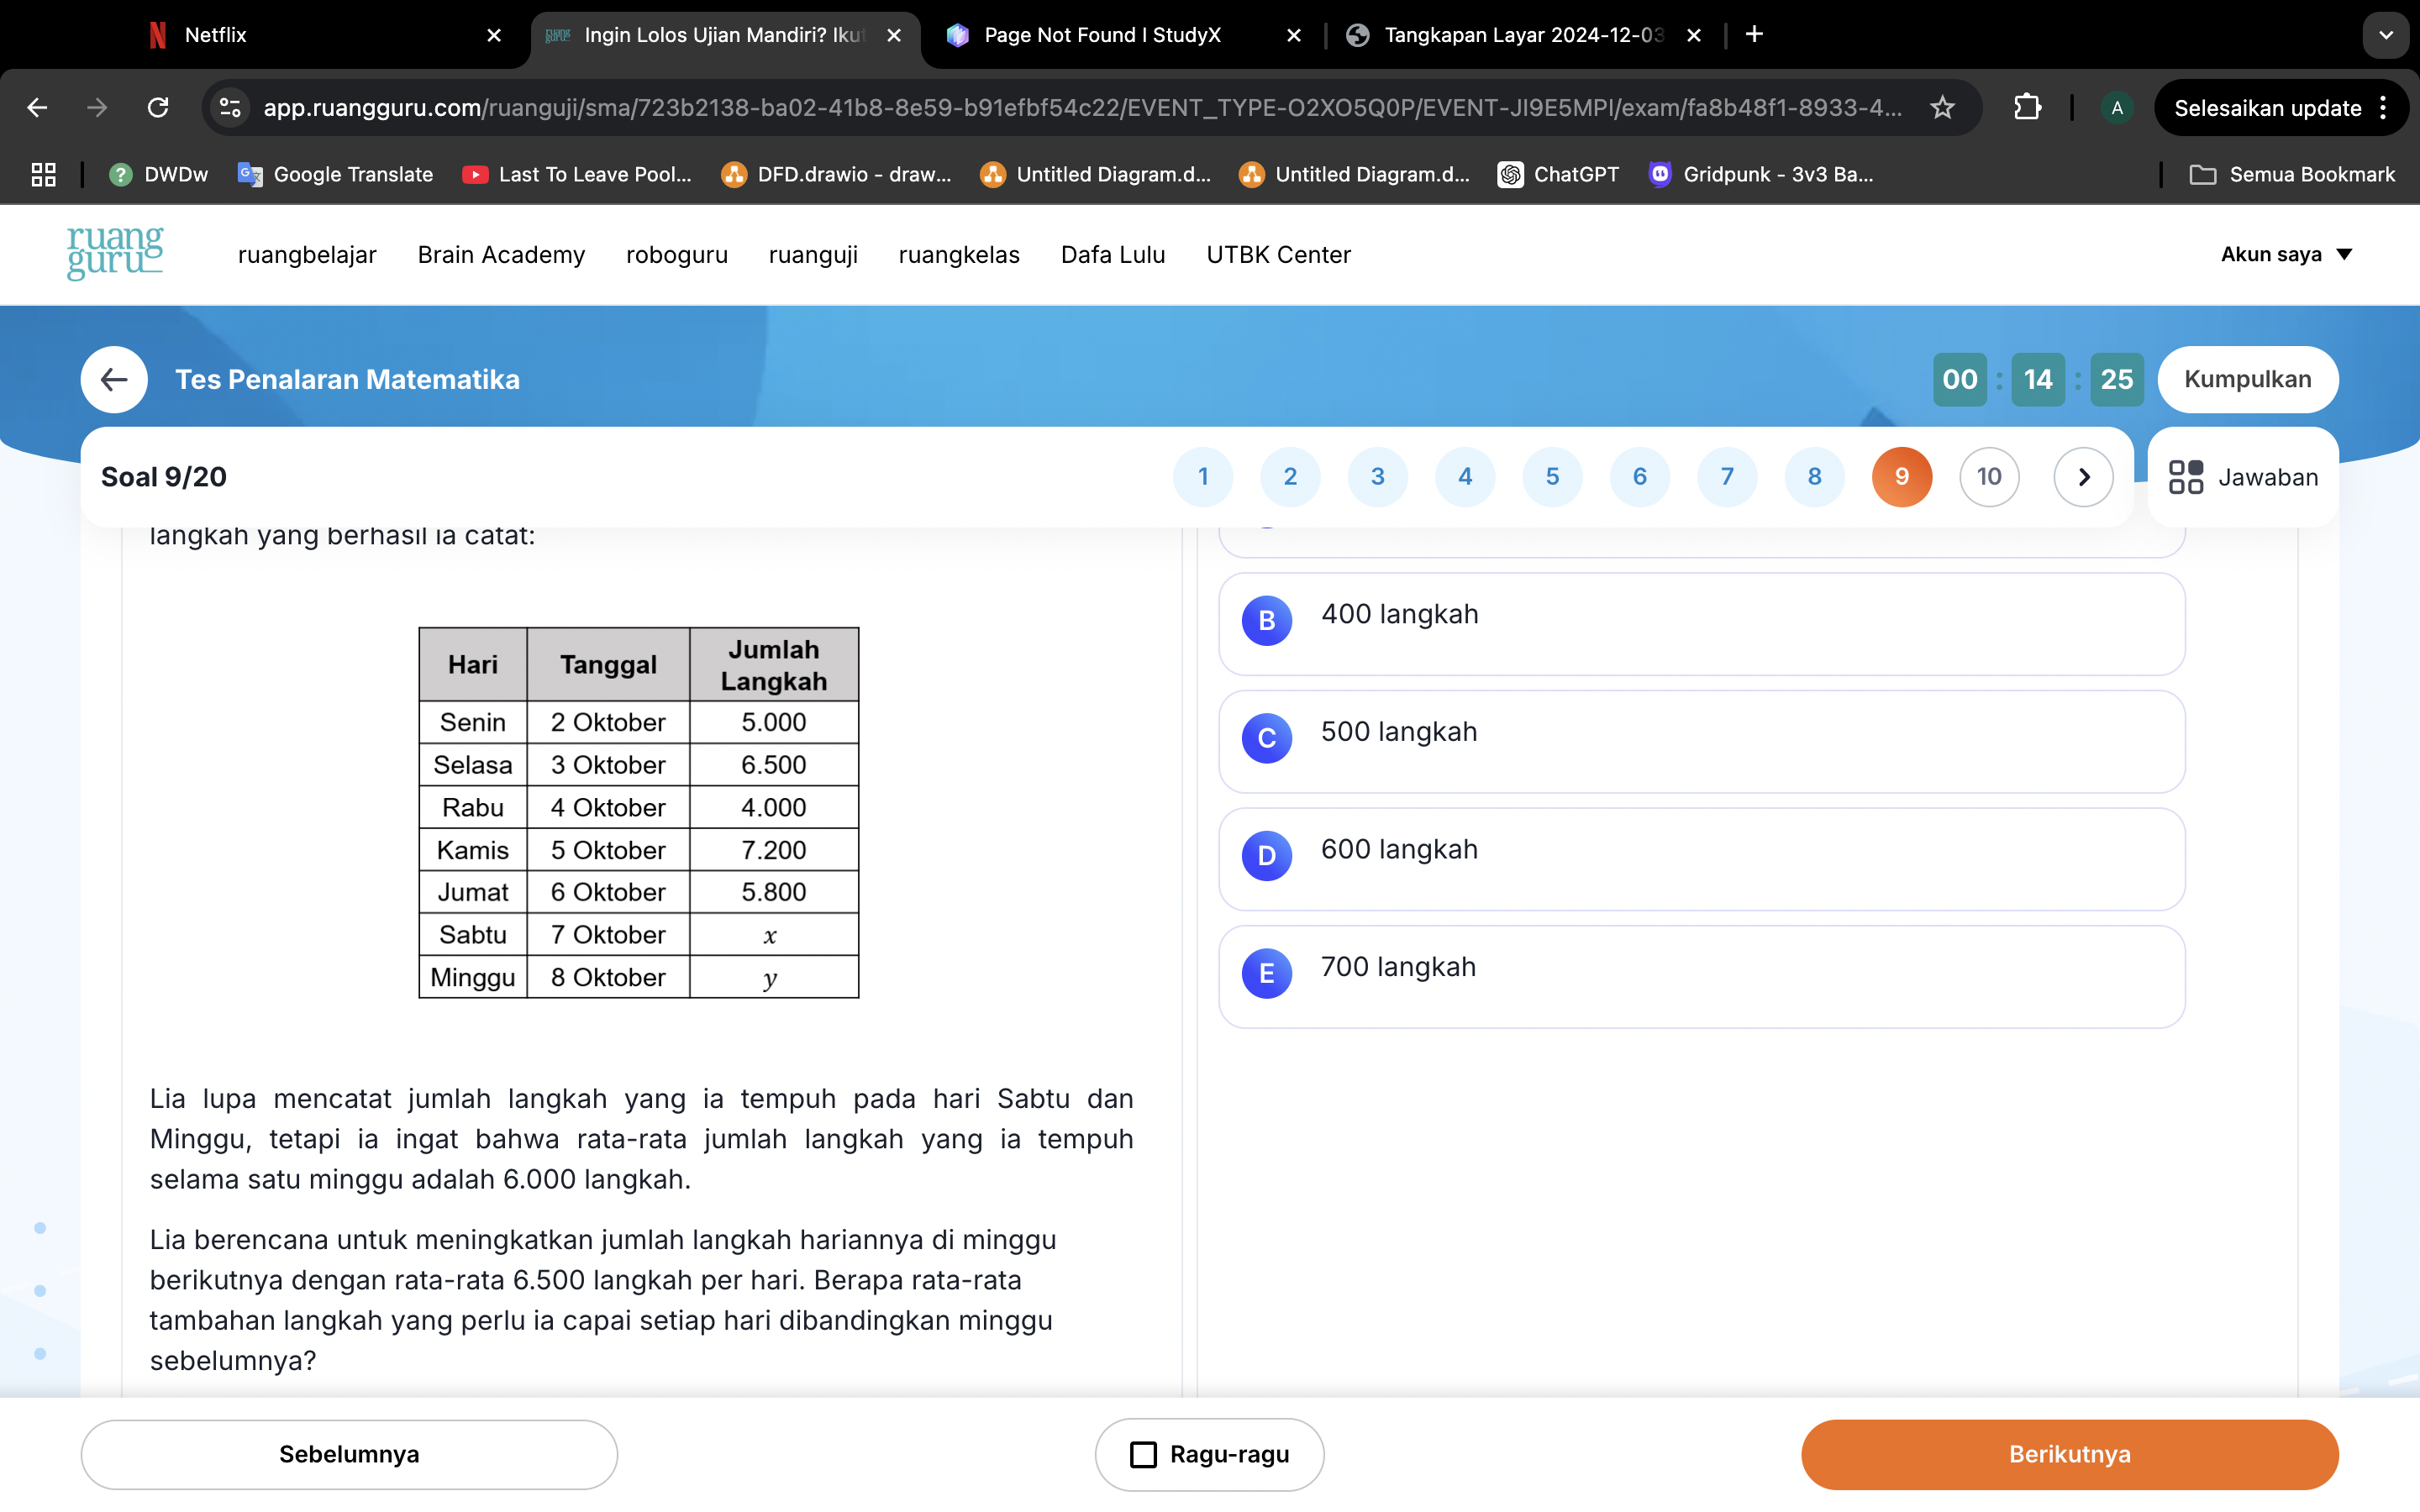Click the Berikutnya button
Viewport: 2420px width, 1512px height.
(2069, 1454)
